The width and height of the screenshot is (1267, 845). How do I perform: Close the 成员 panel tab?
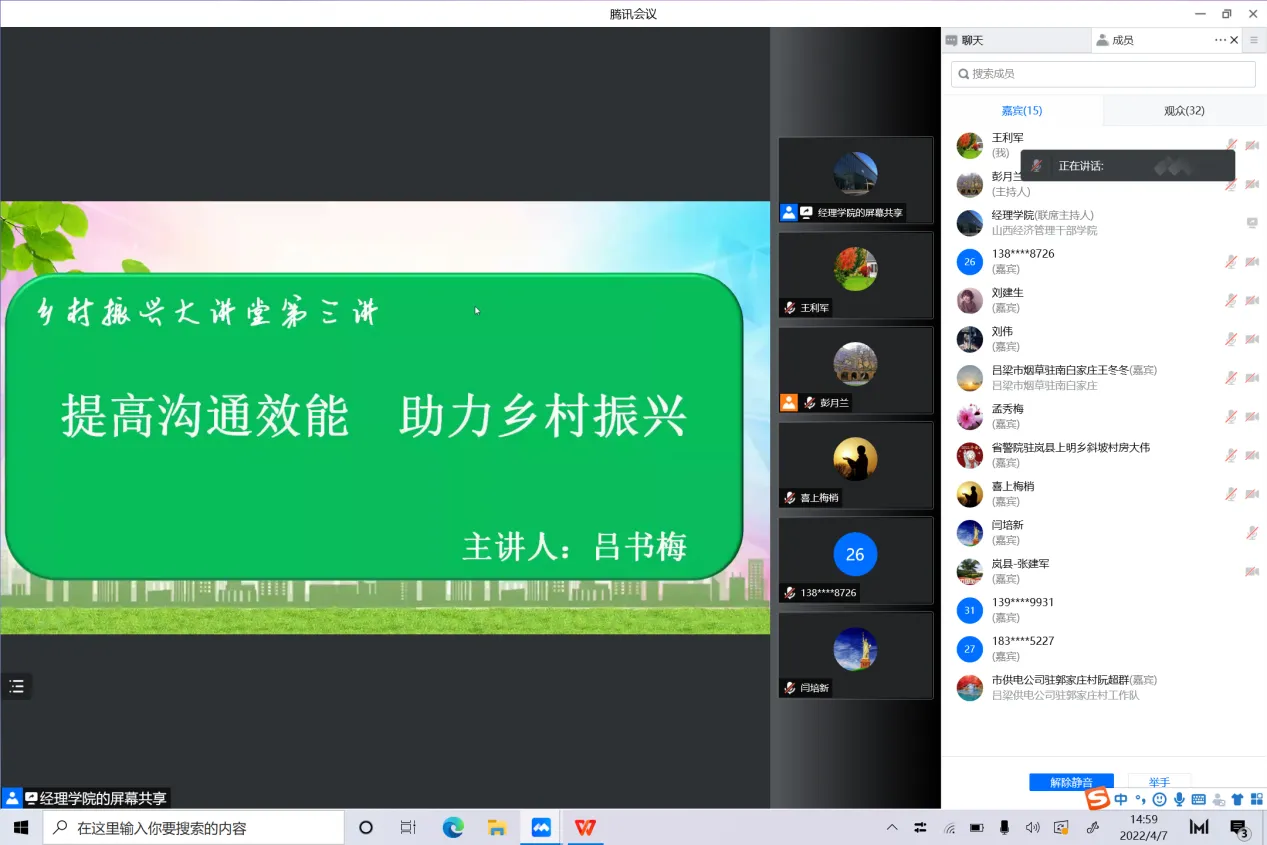1234,40
